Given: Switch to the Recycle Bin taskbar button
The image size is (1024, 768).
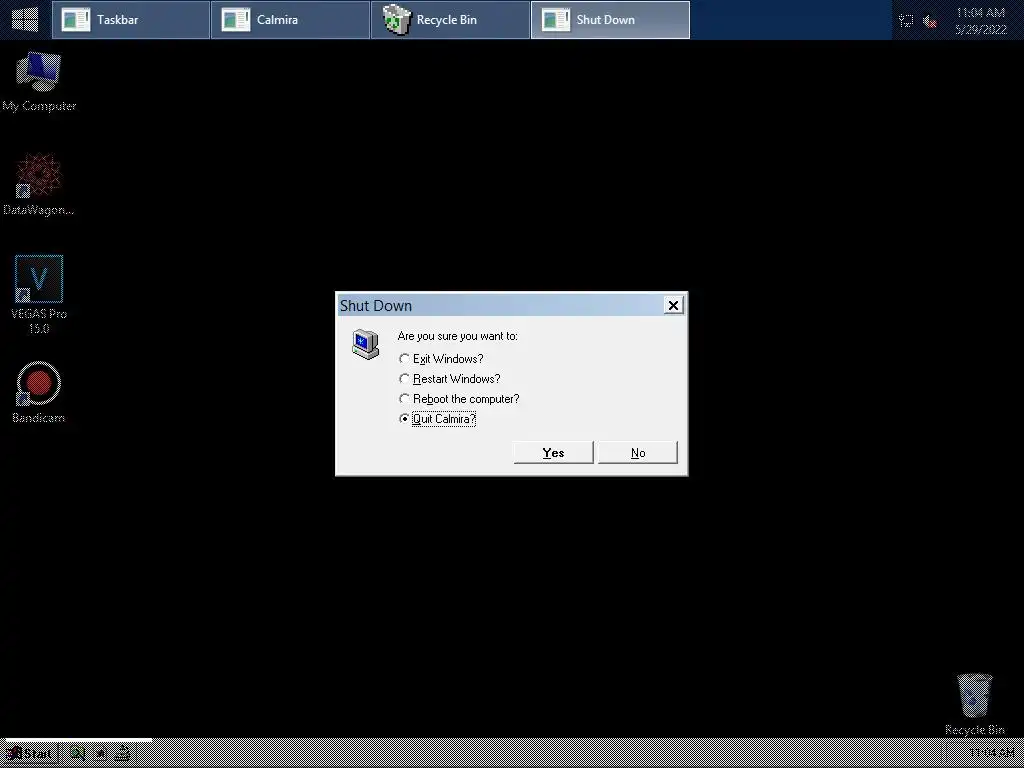Looking at the screenshot, I should [x=450, y=20].
